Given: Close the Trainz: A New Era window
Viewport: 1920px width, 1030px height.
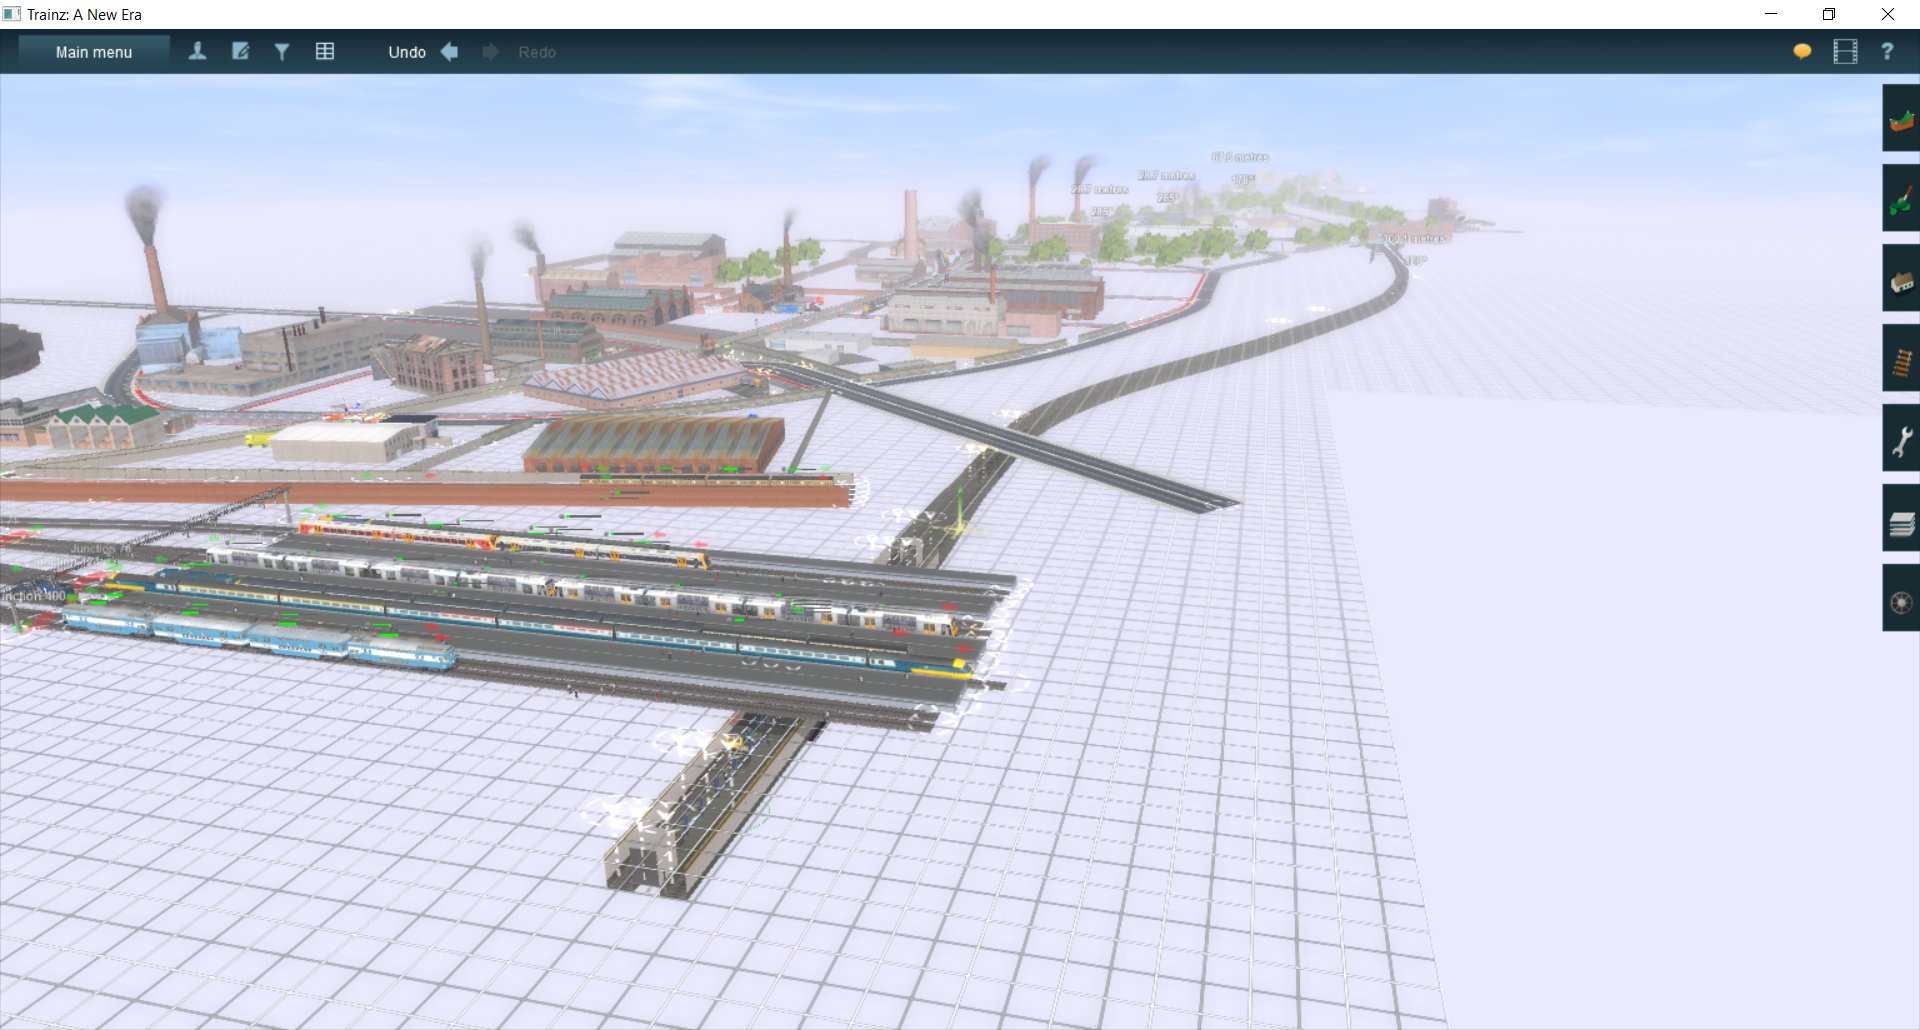Looking at the screenshot, I should click(x=1888, y=14).
